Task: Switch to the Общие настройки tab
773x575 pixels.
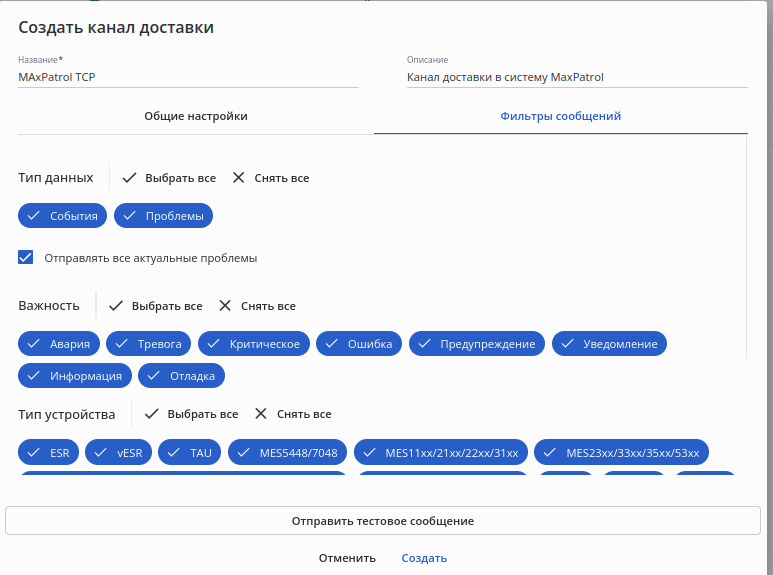Action: [x=196, y=116]
